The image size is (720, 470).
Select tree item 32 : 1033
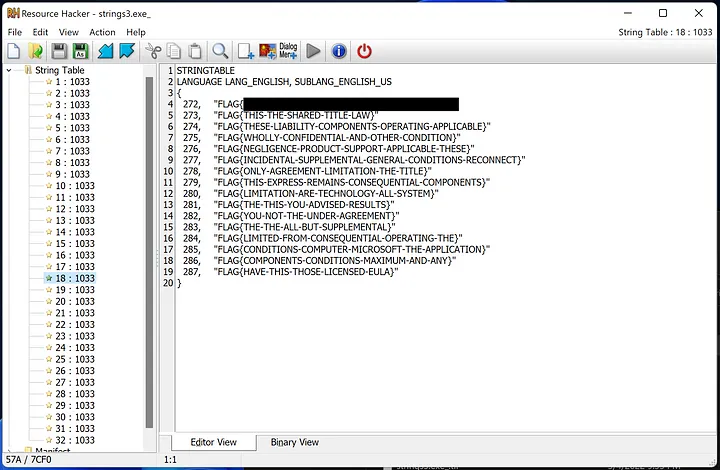(x=75, y=440)
